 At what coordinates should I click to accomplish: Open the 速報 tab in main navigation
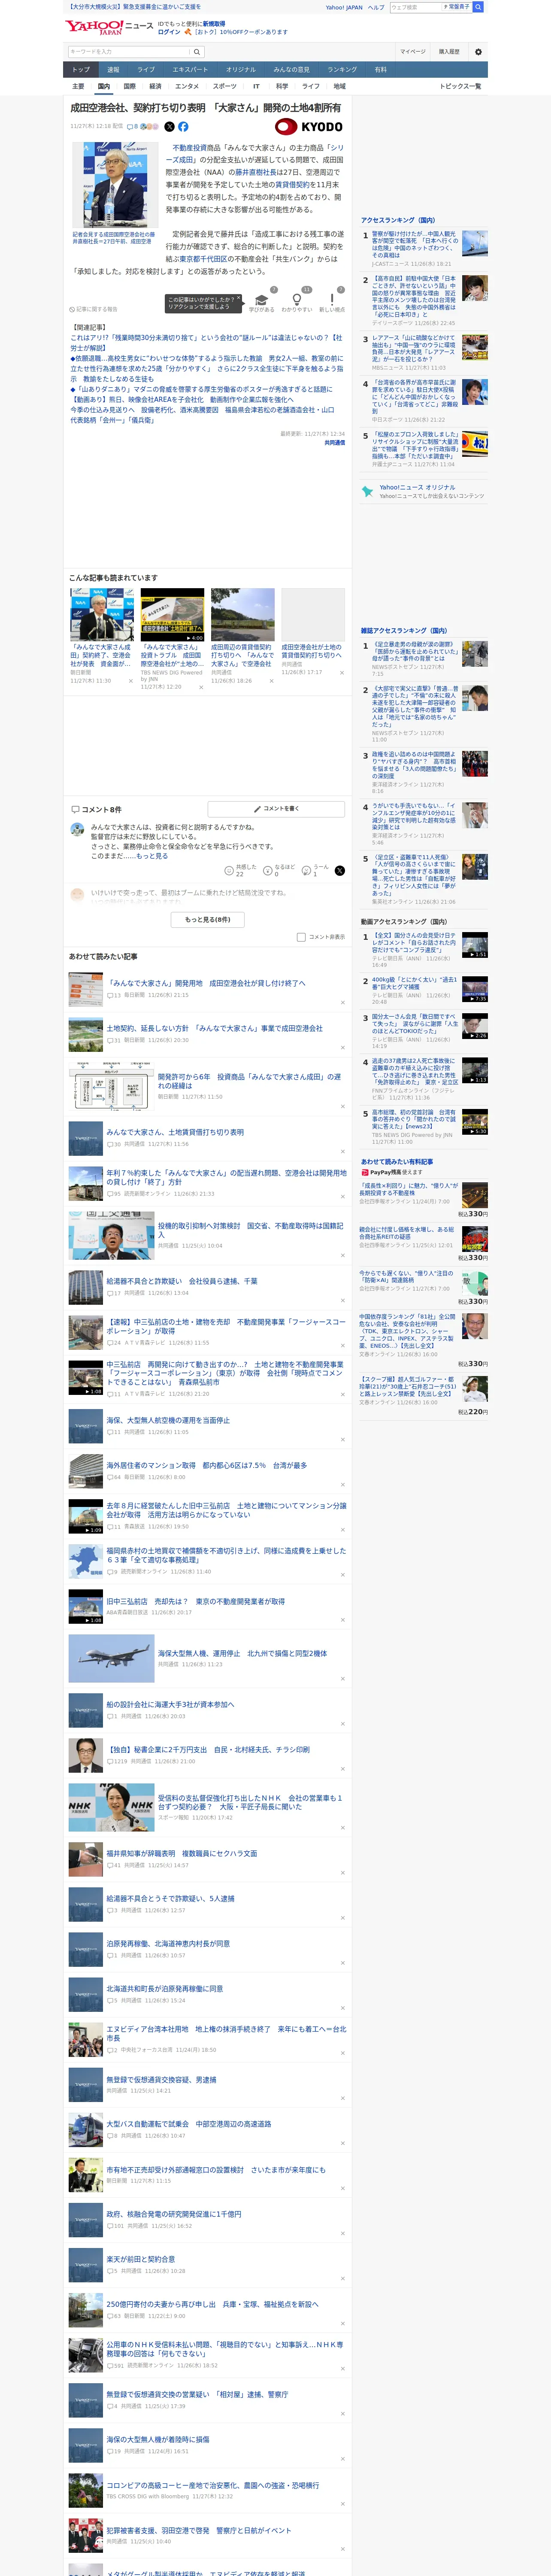(113, 70)
